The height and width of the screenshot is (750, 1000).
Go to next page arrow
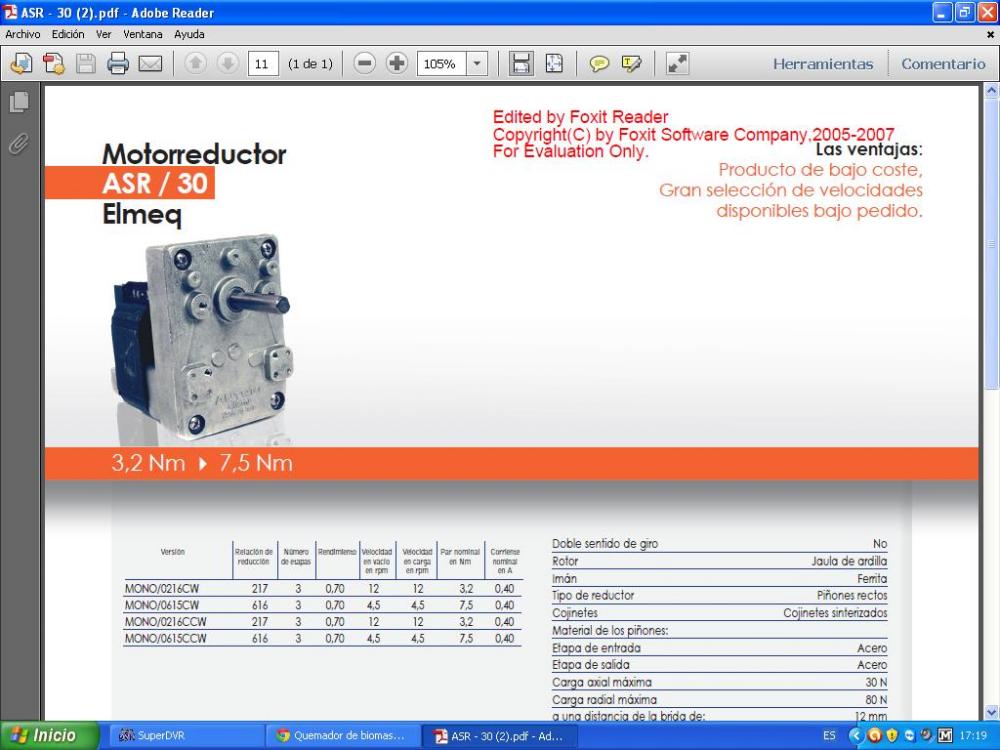(x=228, y=63)
